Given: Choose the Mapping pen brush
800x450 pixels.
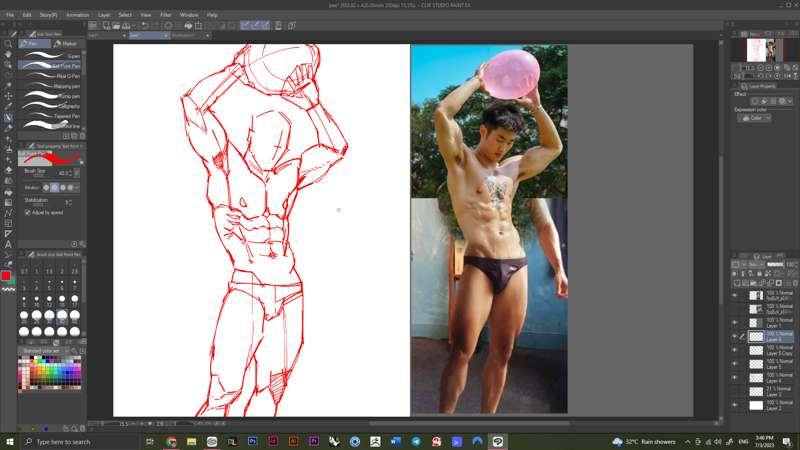Looking at the screenshot, I should (49, 86).
